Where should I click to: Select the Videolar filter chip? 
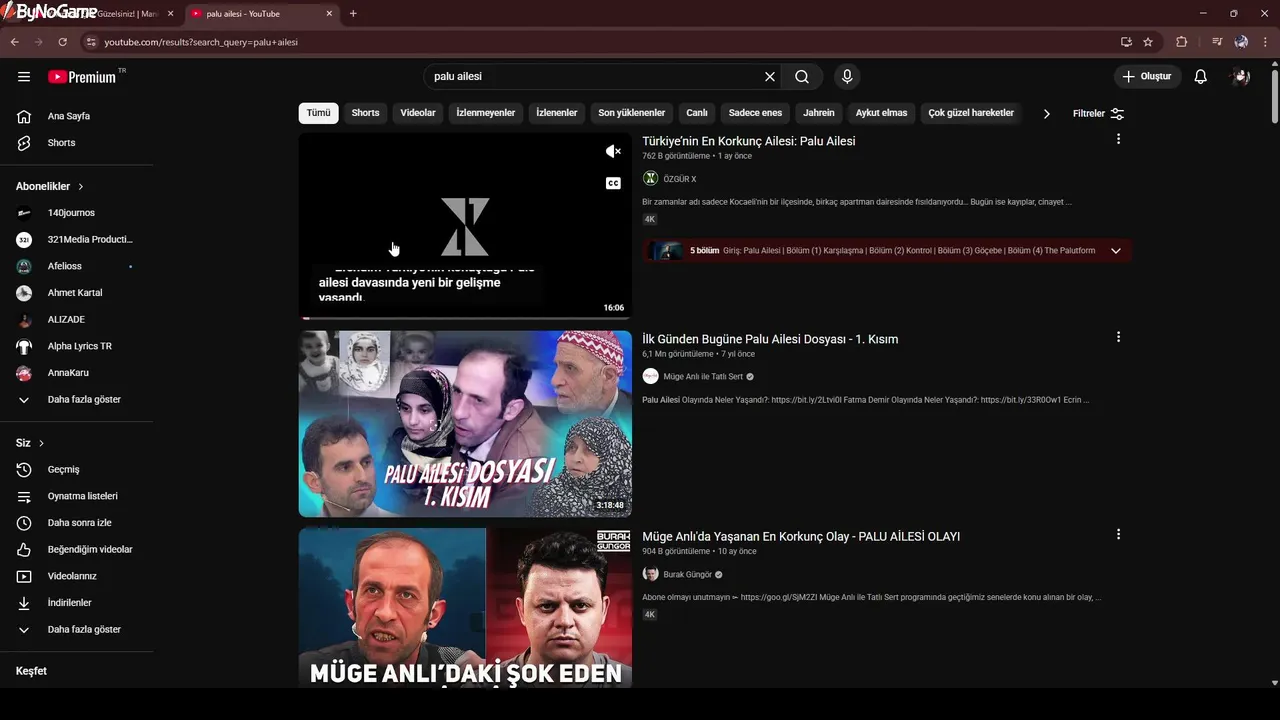pyautogui.click(x=418, y=113)
